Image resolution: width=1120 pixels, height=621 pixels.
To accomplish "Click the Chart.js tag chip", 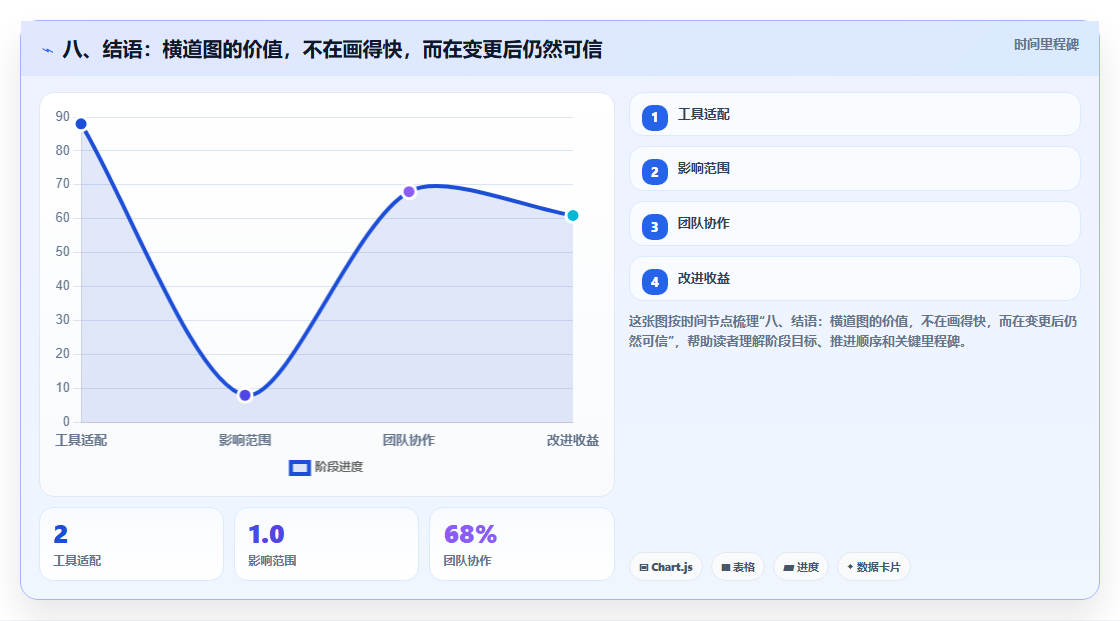I will point(666,567).
